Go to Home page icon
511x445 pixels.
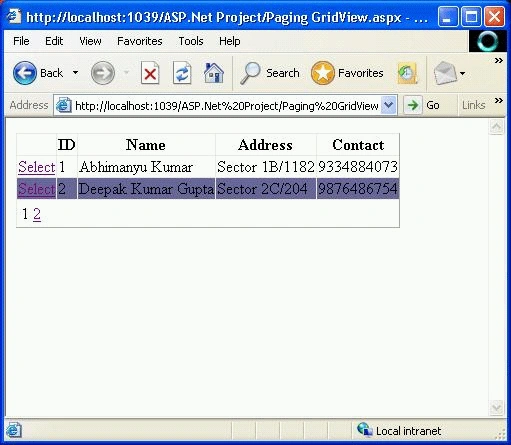(214, 73)
